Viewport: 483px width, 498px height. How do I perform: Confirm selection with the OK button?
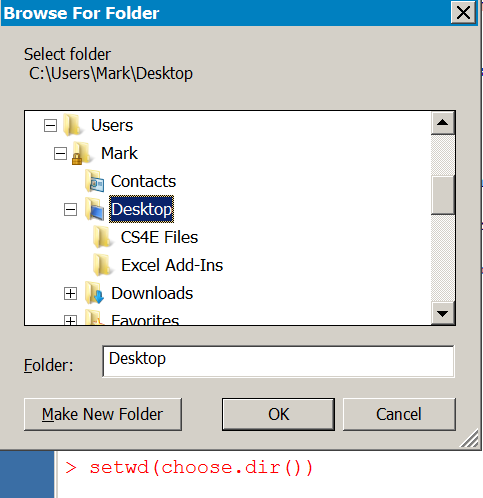click(278, 414)
